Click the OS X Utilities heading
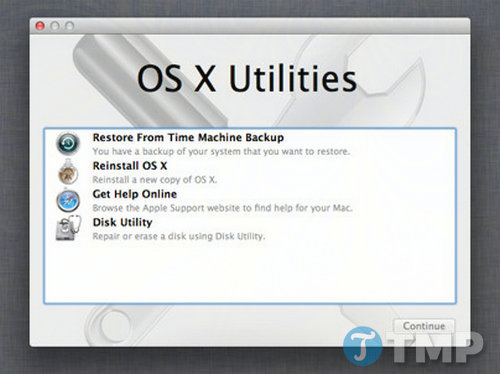Viewport: 500px width, 374px height. tap(247, 79)
